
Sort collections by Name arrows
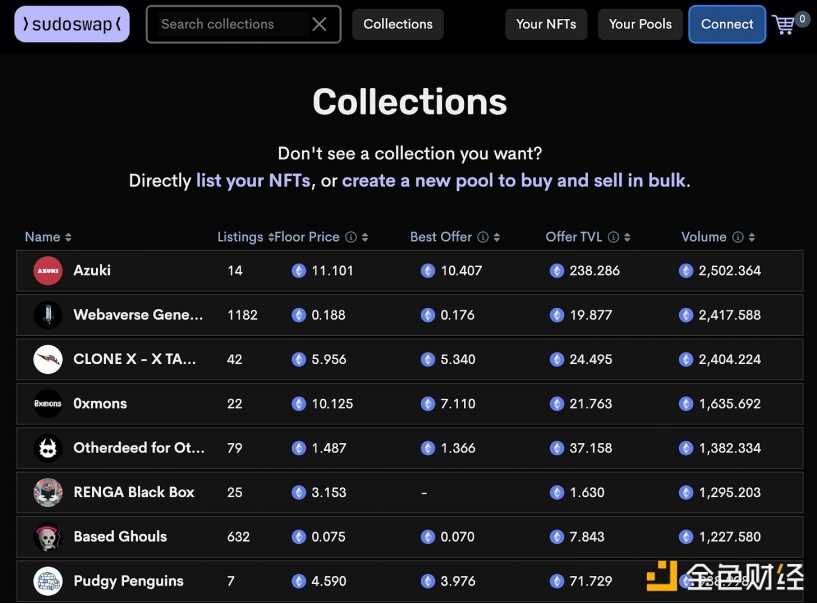68,237
